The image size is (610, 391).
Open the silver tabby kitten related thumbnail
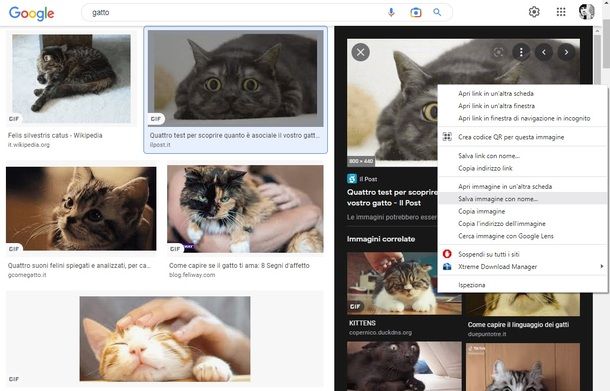pyautogui.click(x=523, y=366)
